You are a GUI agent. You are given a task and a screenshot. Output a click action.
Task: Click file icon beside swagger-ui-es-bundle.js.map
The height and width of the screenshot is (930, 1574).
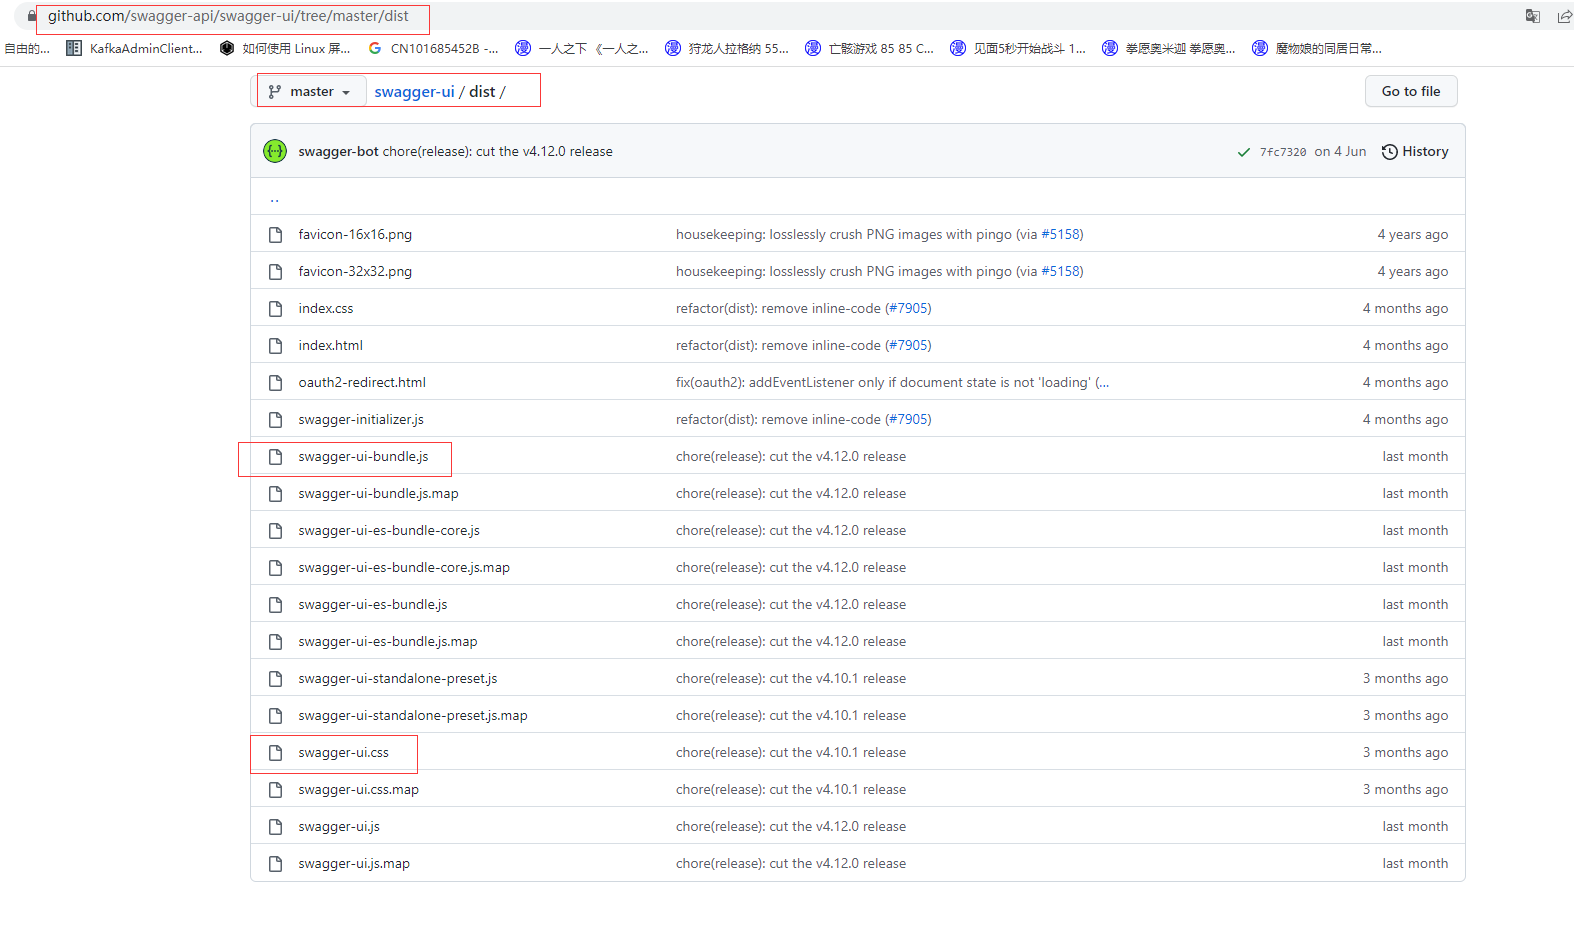coord(275,642)
